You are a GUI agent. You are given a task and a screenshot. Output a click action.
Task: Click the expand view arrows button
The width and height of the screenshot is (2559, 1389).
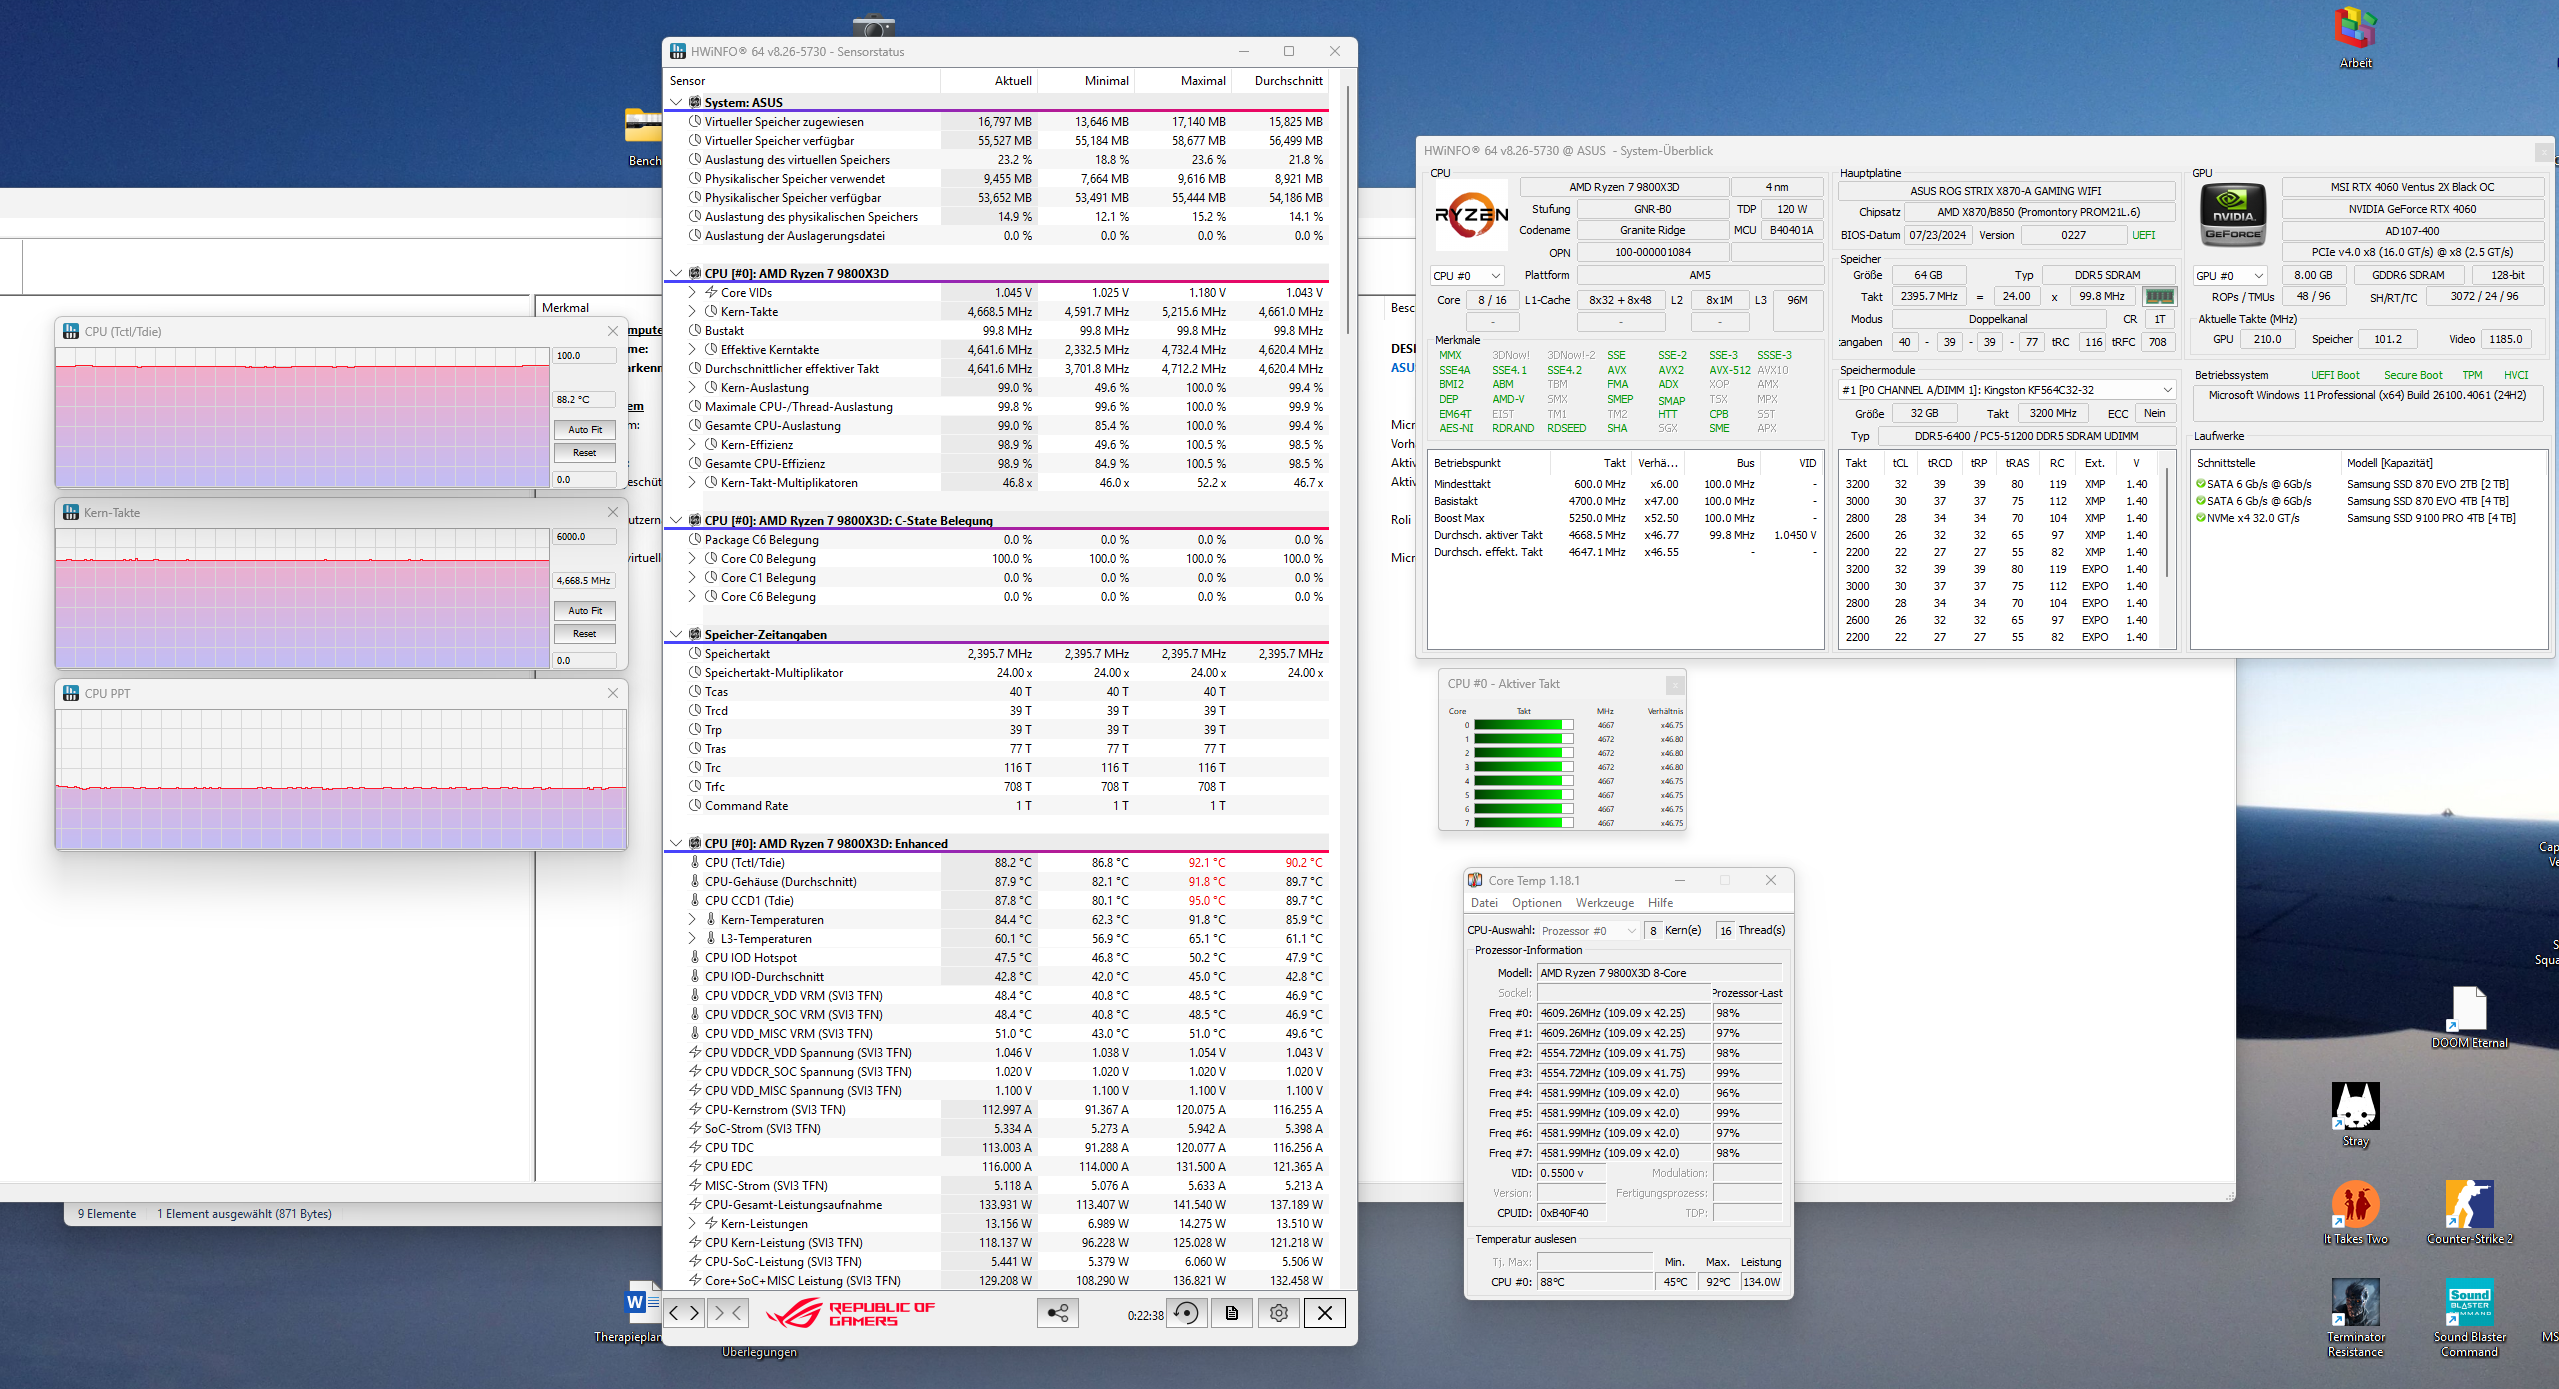(x=684, y=1313)
